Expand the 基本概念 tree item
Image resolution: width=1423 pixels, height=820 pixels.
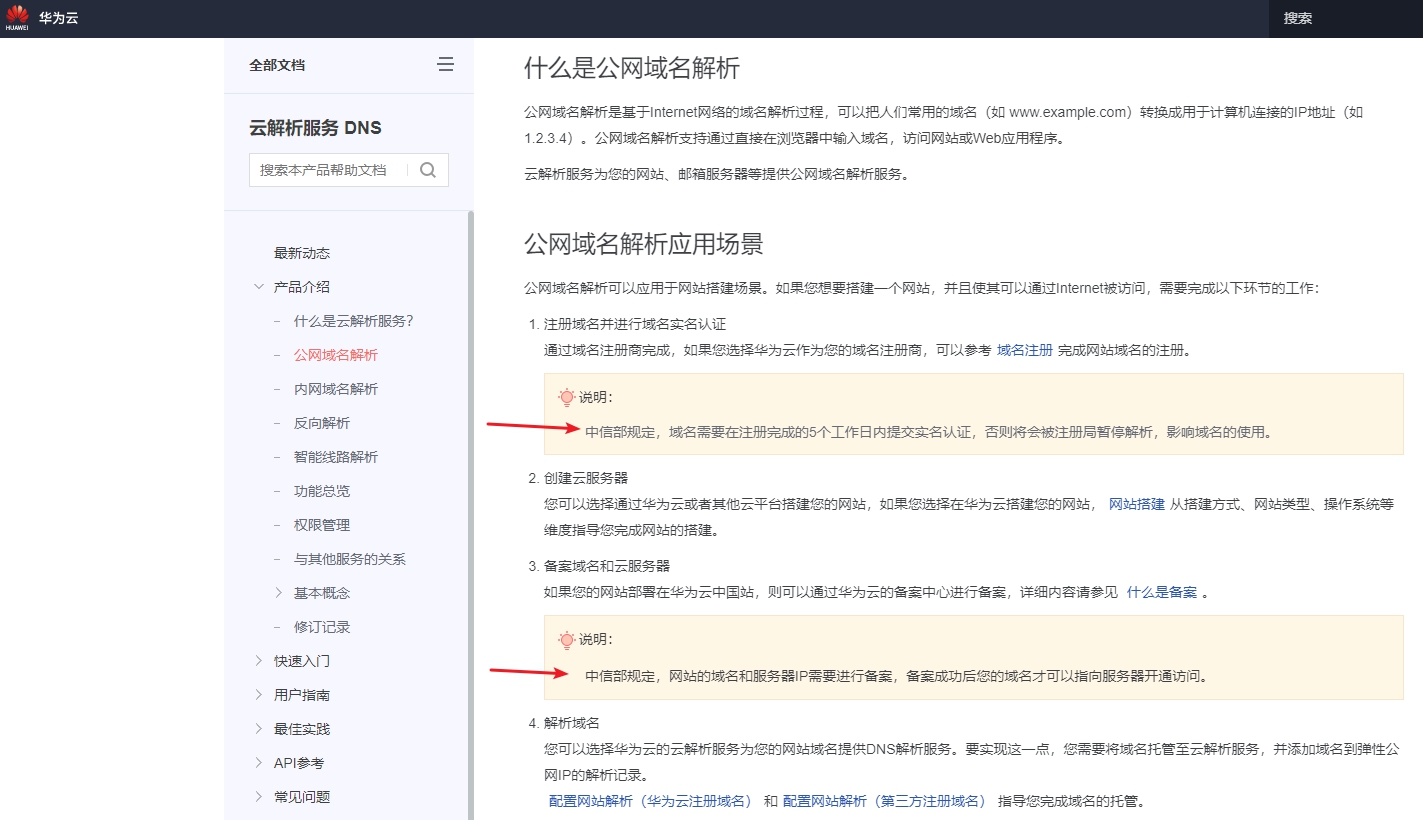coord(279,593)
